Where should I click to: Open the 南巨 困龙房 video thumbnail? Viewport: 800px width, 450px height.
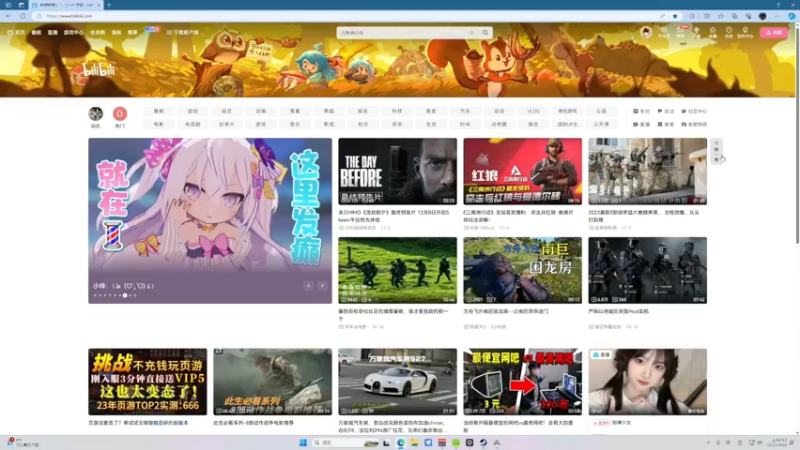[x=522, y=270]
